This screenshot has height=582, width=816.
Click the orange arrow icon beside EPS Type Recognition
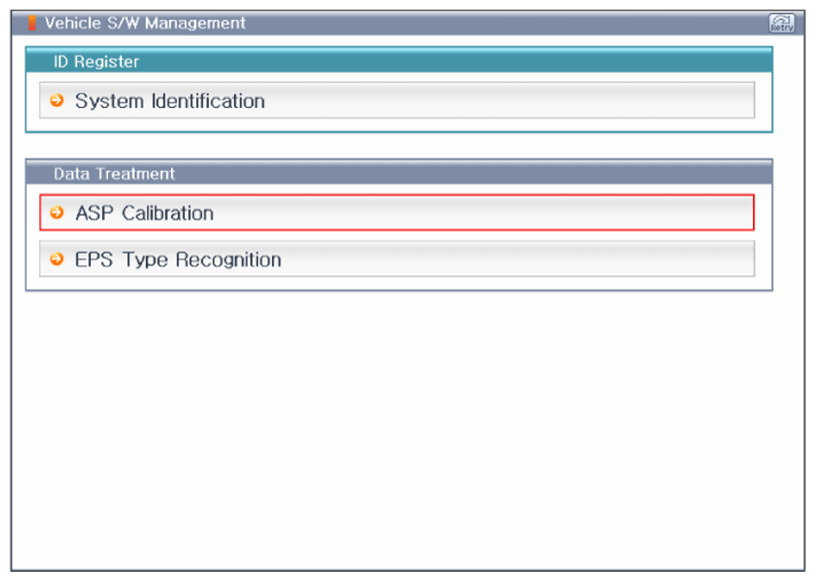(57, 259)
